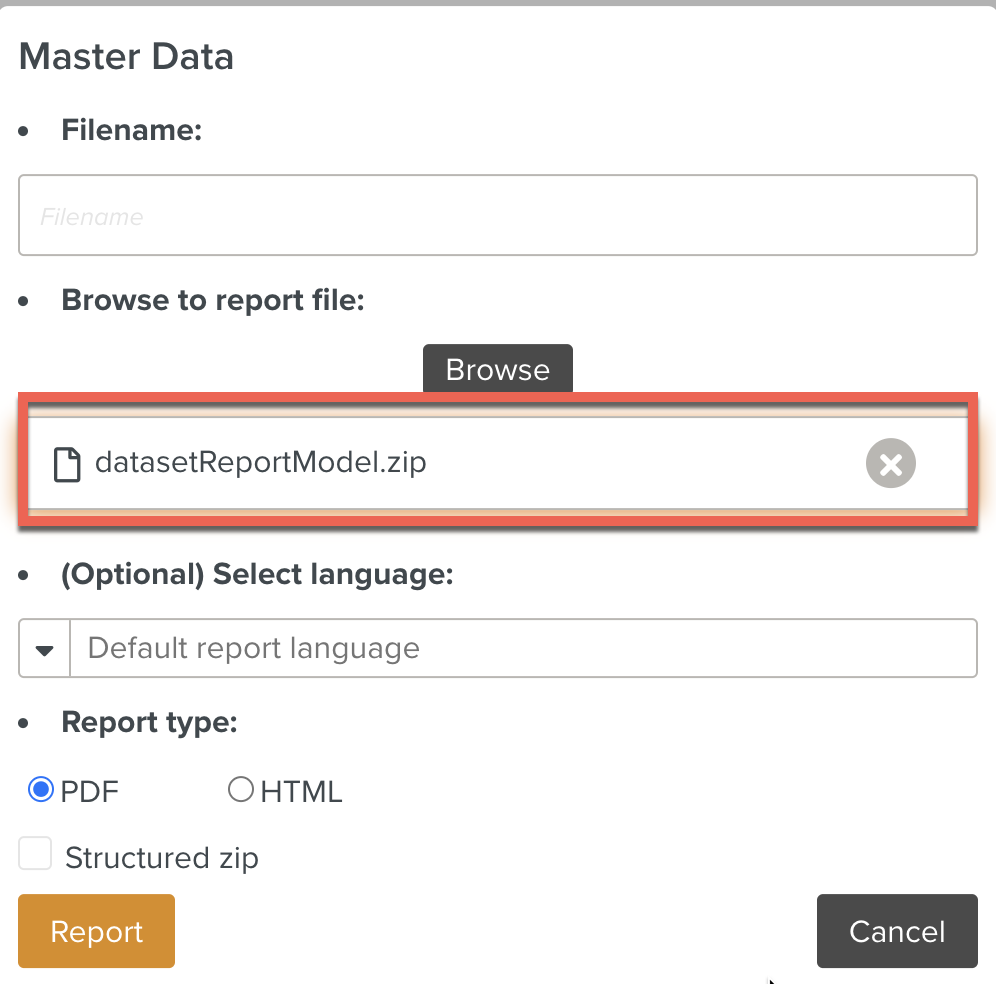Click the Master Data heading
The height and width of the screenshot is (984, 996).
[x=126, y=56]
